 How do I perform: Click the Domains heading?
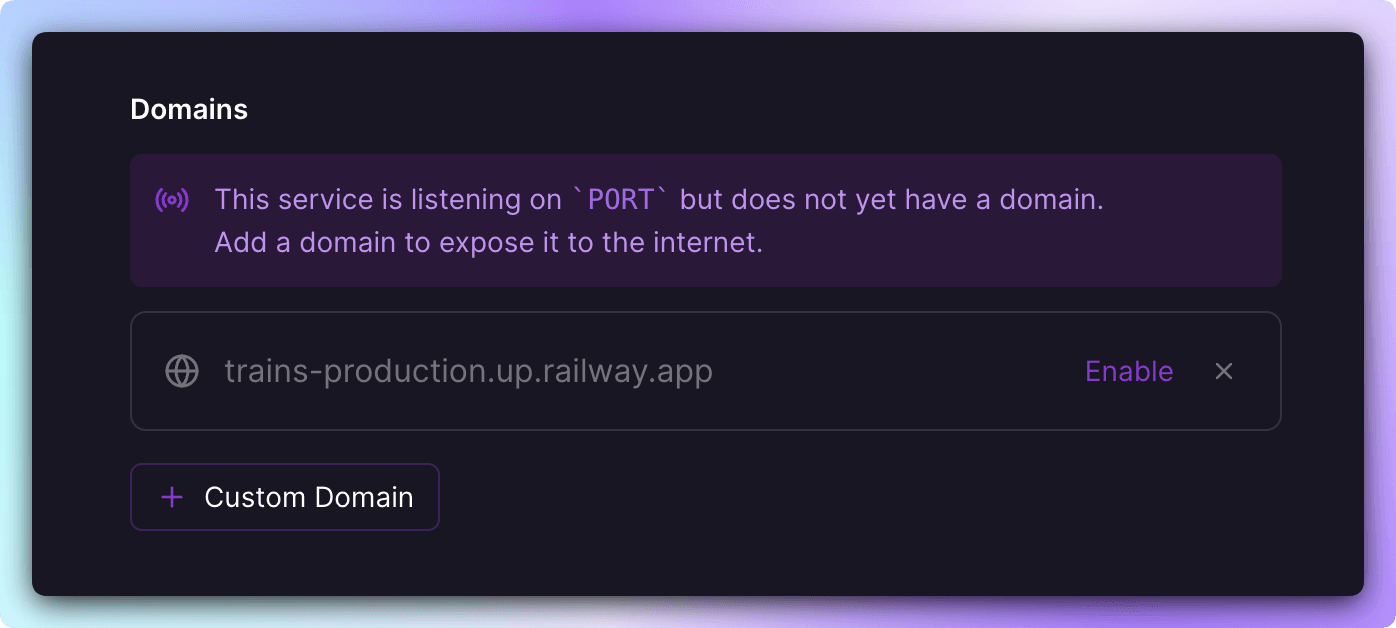tap(188, 109)
